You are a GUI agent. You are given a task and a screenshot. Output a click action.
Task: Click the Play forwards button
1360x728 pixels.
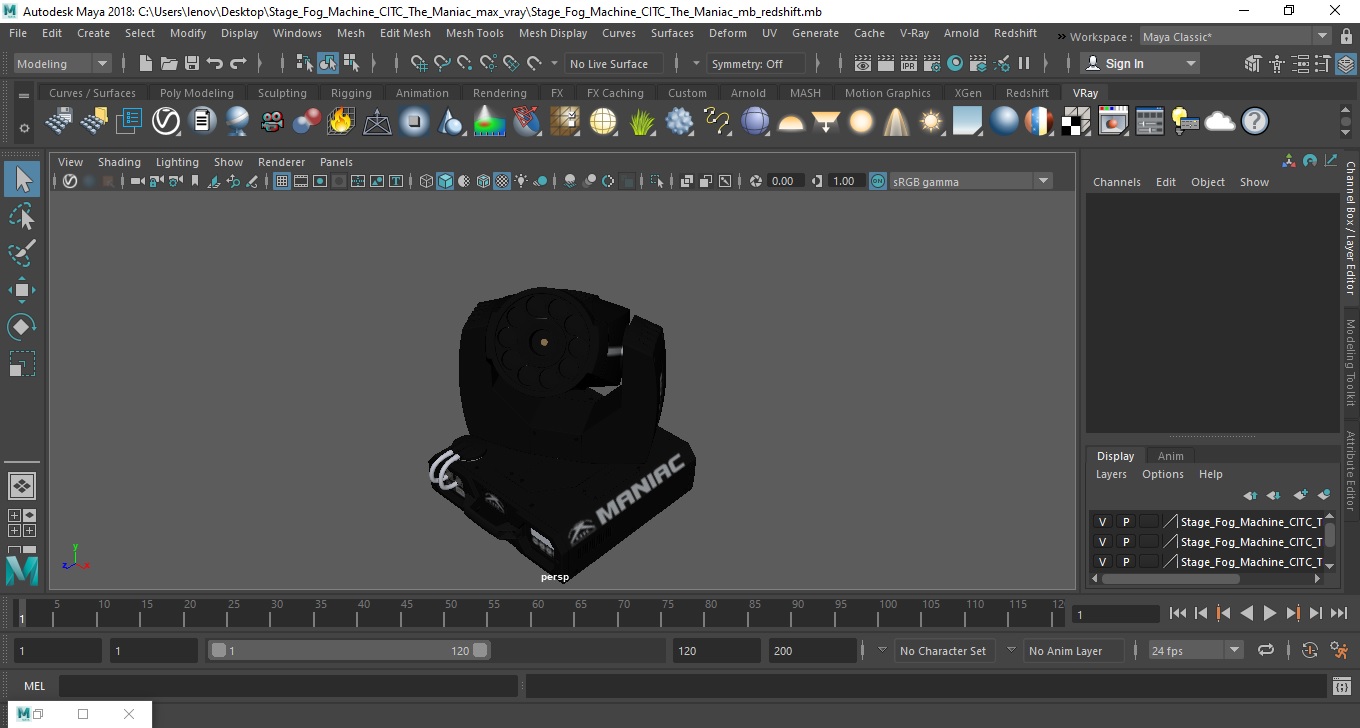pos(1269,613)
